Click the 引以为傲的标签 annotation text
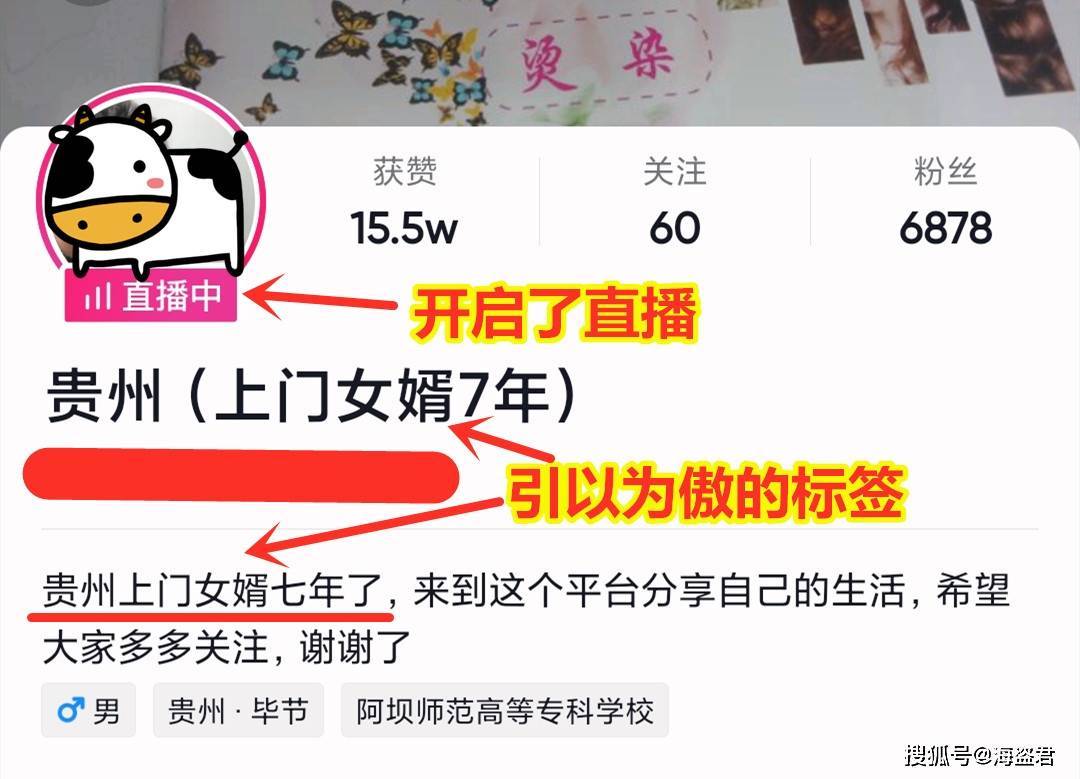1080x779 pixels. pos(705,492)
